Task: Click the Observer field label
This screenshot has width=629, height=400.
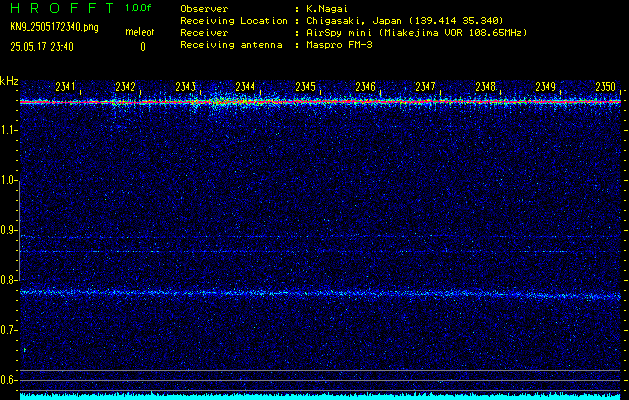Action: pyautogui.click(x=204, y=8)
